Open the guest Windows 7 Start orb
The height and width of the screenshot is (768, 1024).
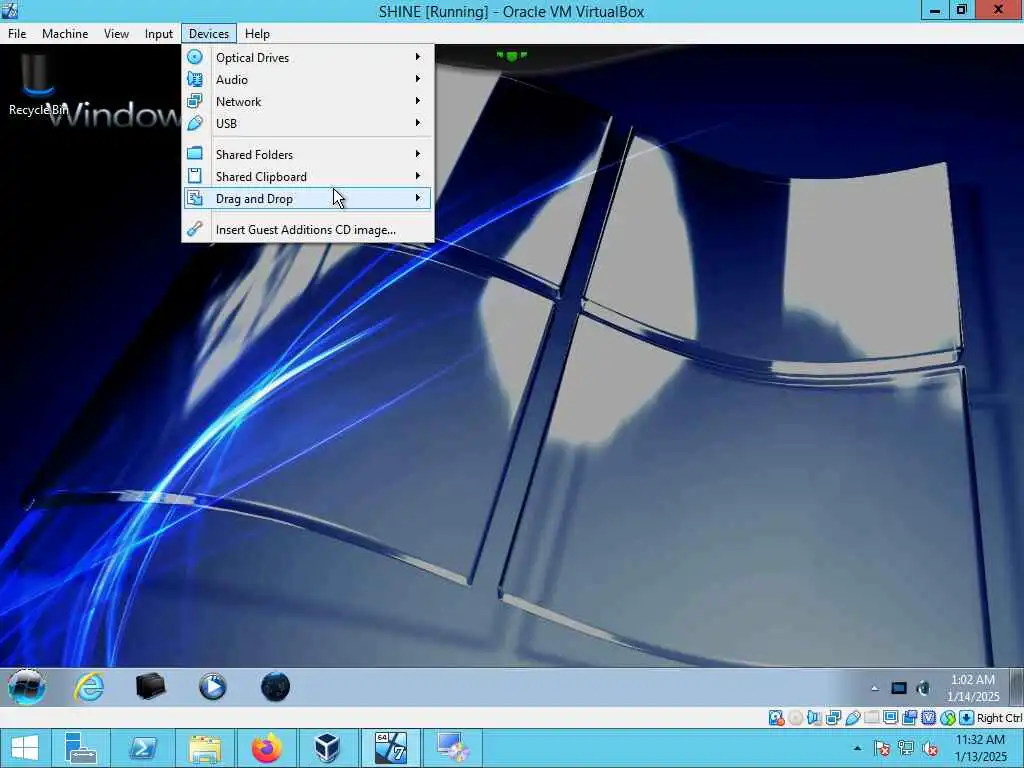click(x=27, y=687)
